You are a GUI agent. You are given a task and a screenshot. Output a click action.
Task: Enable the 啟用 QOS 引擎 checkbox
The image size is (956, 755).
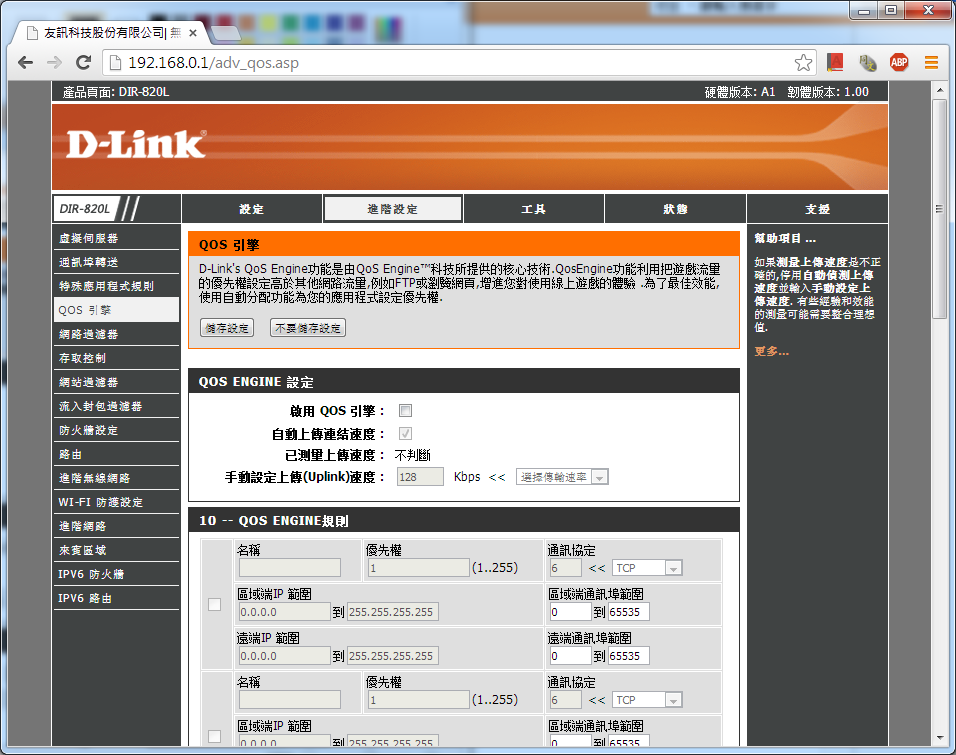[x=405, y=411]
